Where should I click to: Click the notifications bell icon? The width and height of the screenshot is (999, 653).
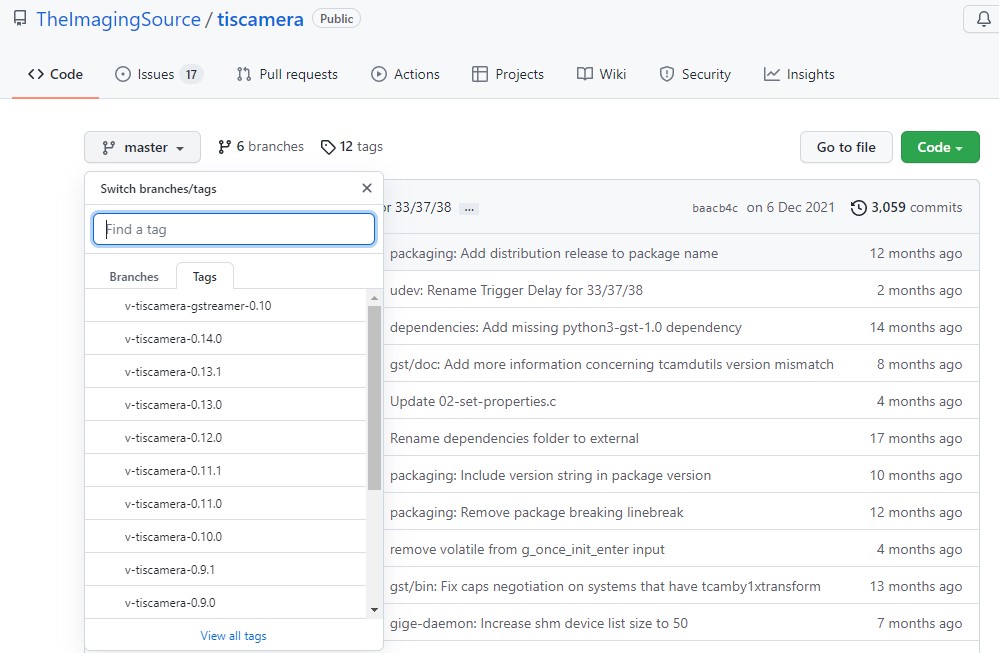(984, 19)
